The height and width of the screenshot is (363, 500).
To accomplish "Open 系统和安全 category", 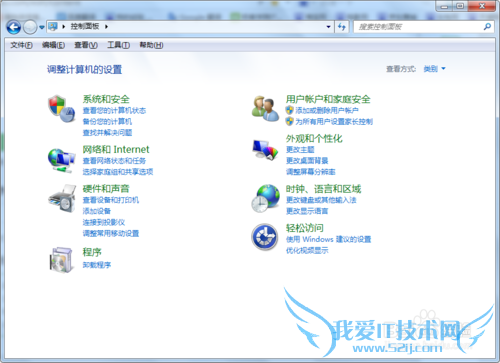I will tap(106, 99).
